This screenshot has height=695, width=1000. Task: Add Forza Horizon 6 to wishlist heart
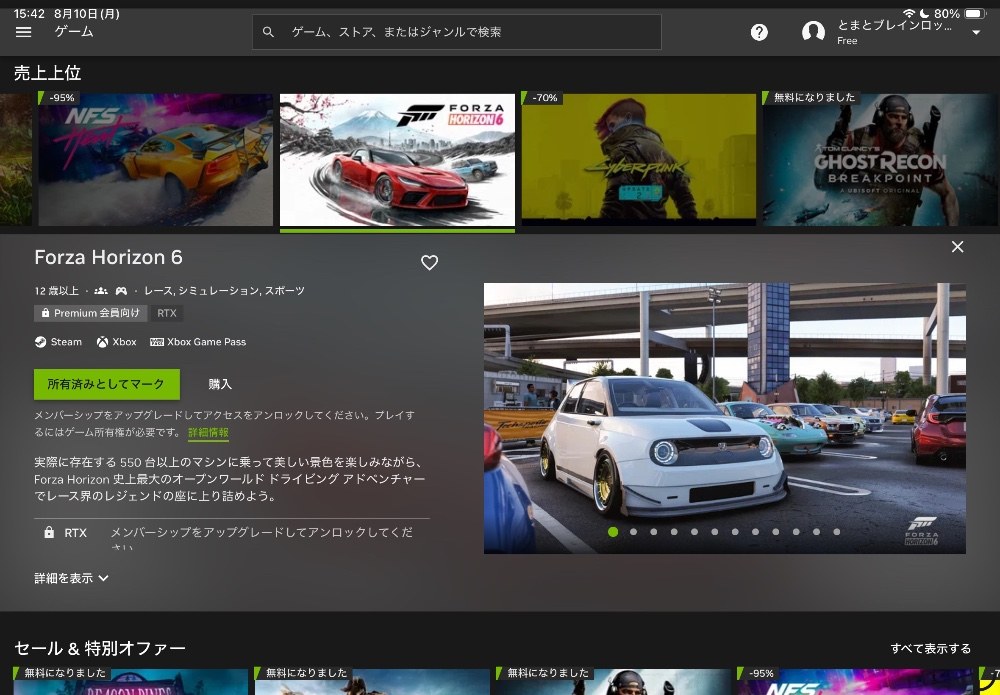tap(429, 263)
